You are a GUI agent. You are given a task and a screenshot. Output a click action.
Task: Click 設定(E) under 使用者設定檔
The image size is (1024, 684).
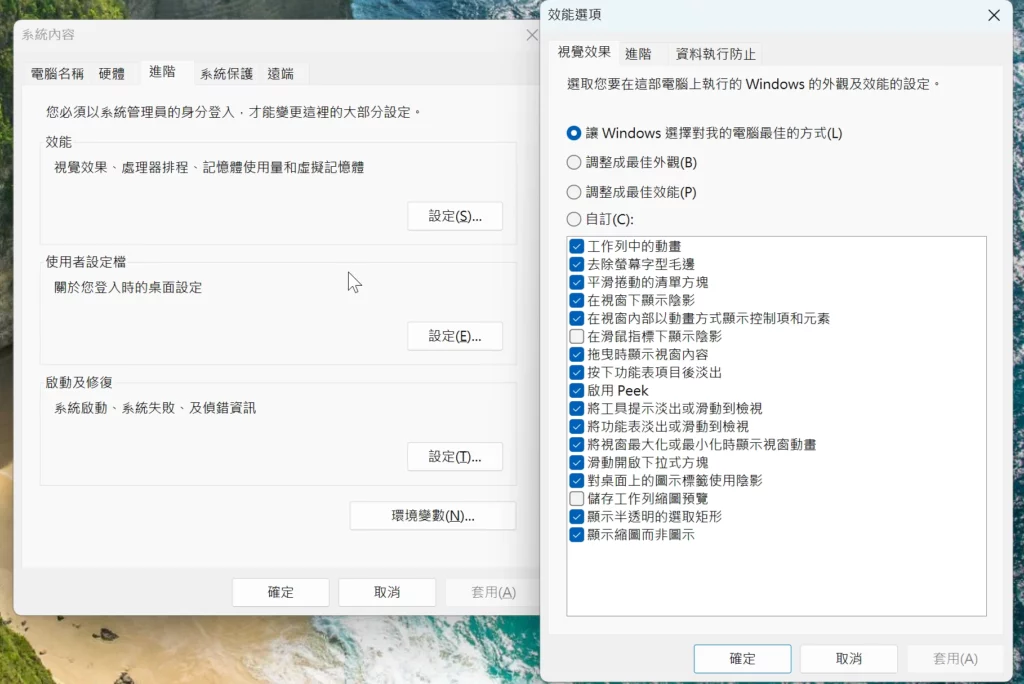pyautogui.click(x=455, y=336)
